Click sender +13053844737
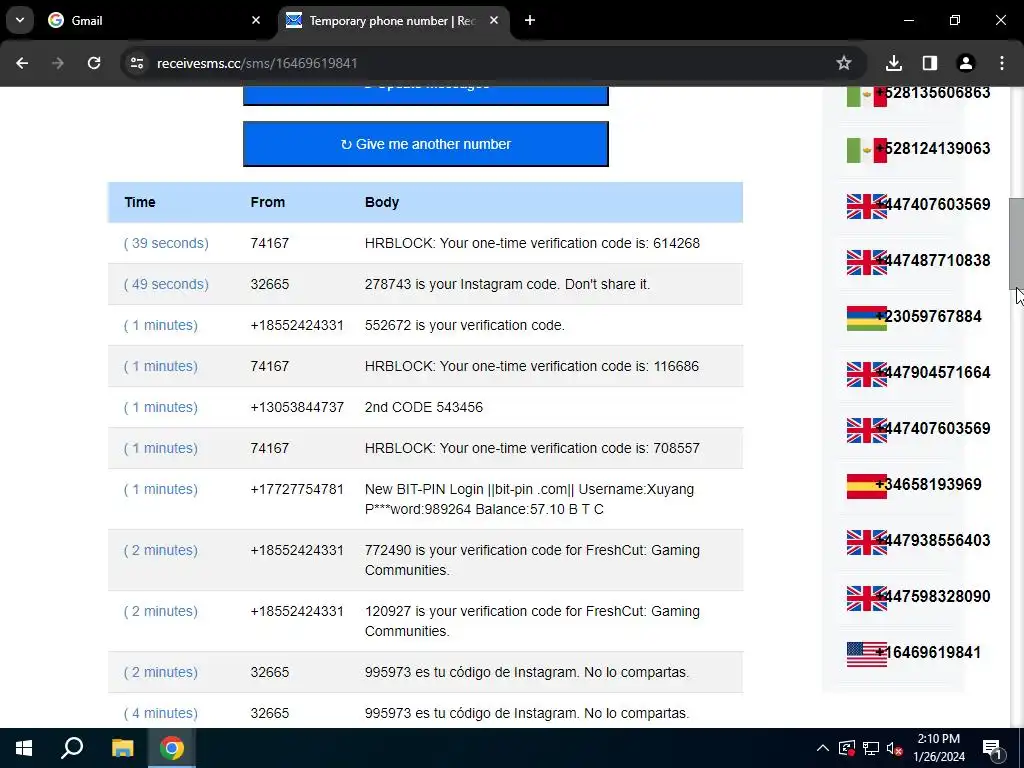Screen dimensions: 1024x768 pos(297,408)
